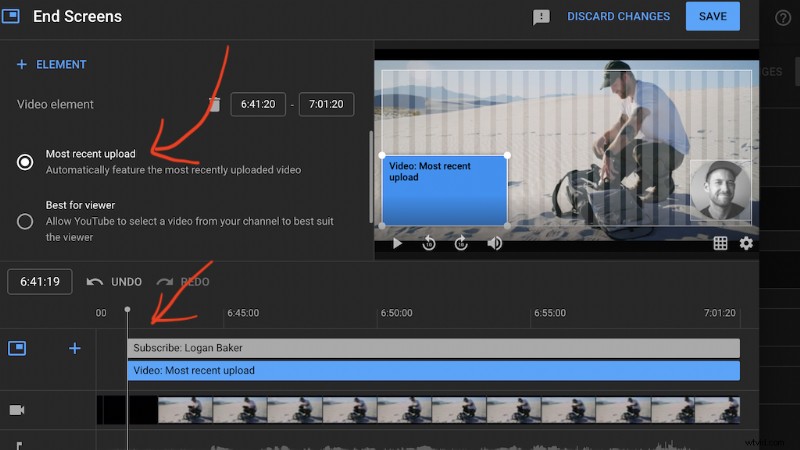Open the help question mark icon
This screenshot has width=800, height=450.
tap(783, 18)
